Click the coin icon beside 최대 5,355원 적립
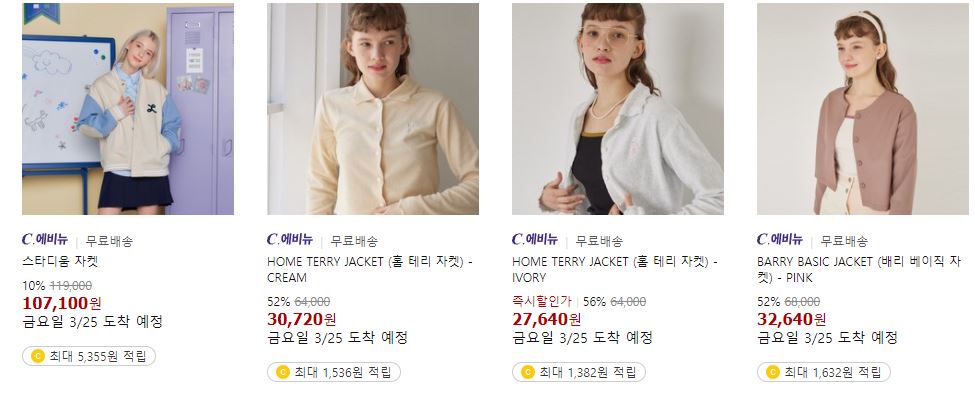 (38, 356)
